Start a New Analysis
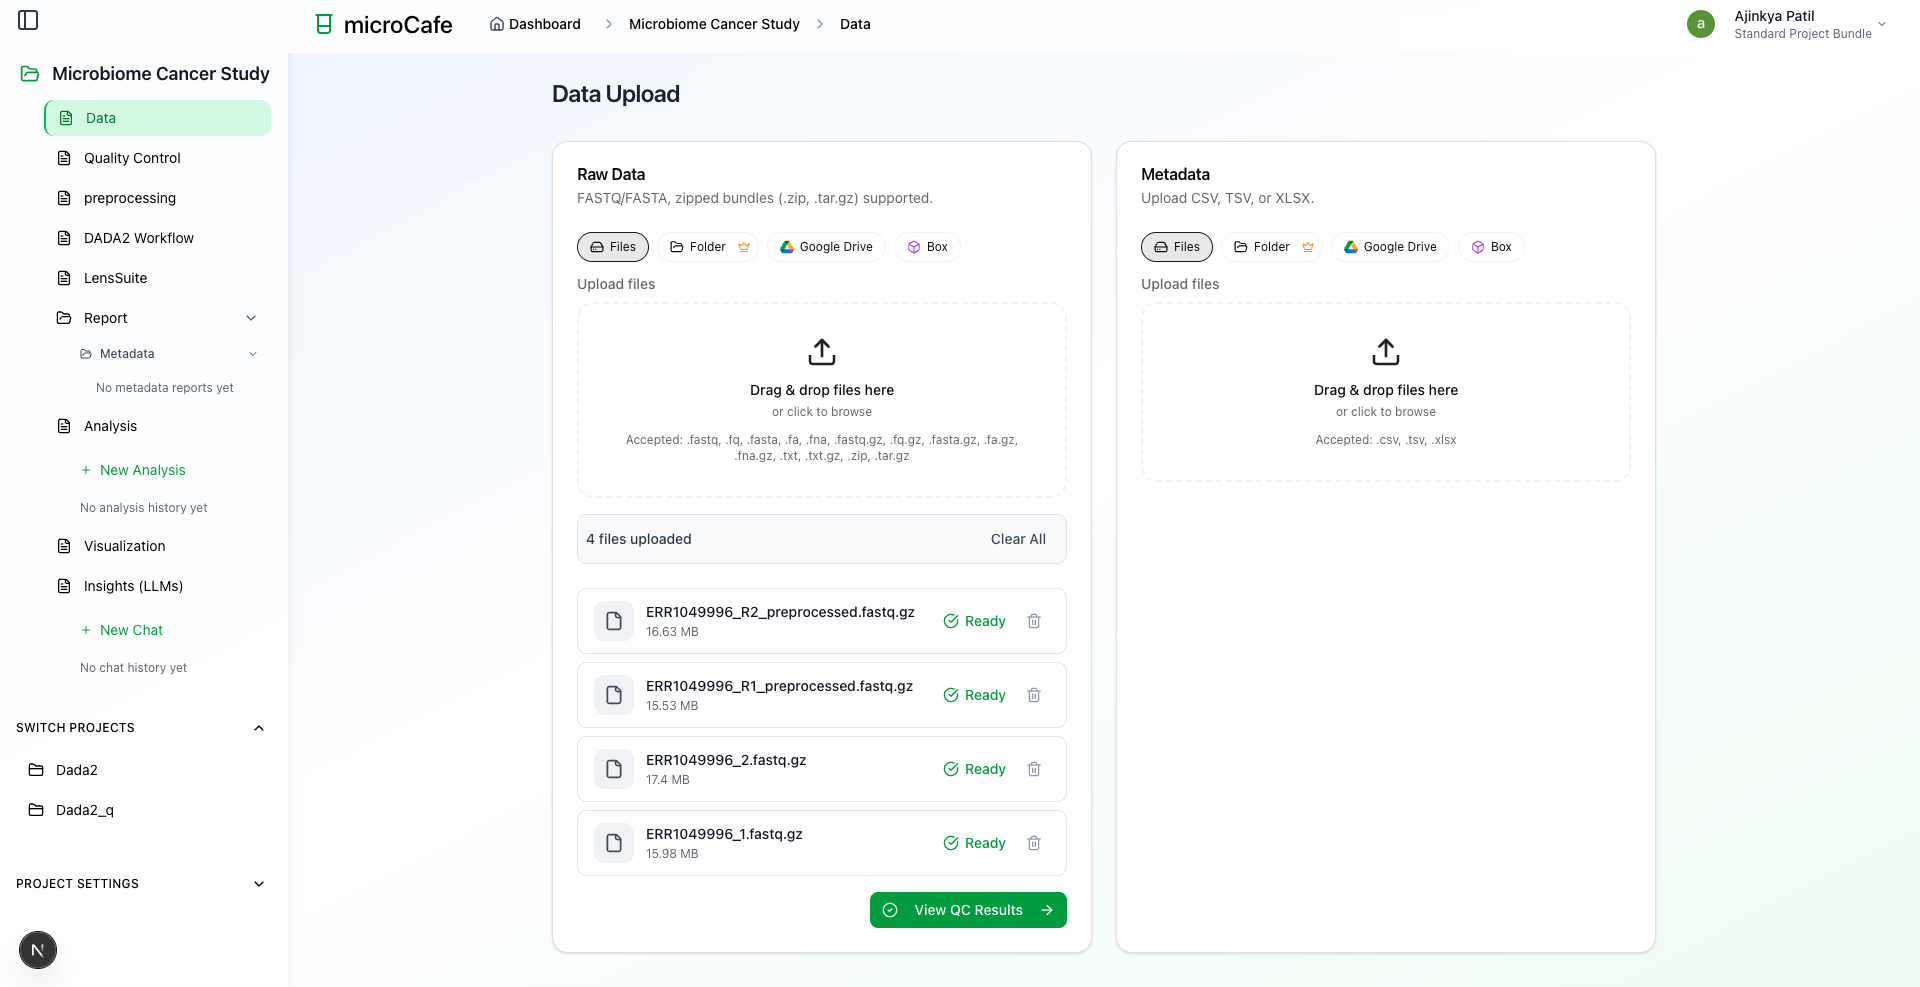Screen dimensions: 1920x987 point(142,470)
